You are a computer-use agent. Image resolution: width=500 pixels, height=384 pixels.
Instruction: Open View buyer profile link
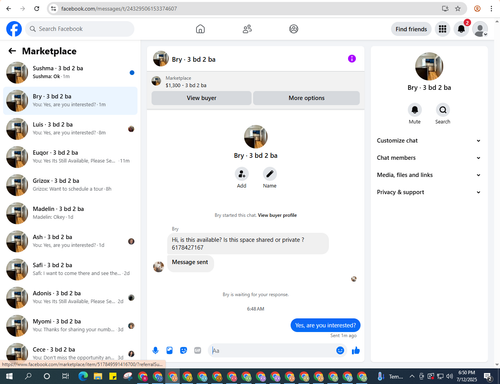(x=277, y=215)
